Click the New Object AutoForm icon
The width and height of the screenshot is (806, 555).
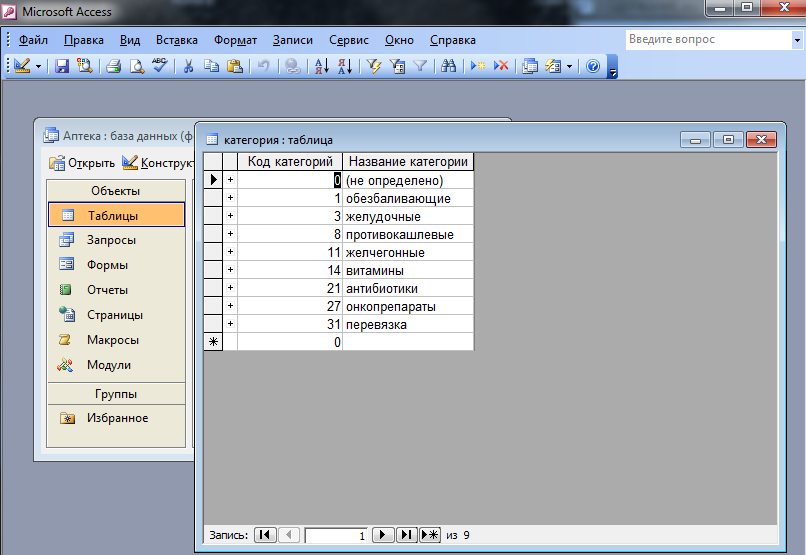[x=553, y=66]
